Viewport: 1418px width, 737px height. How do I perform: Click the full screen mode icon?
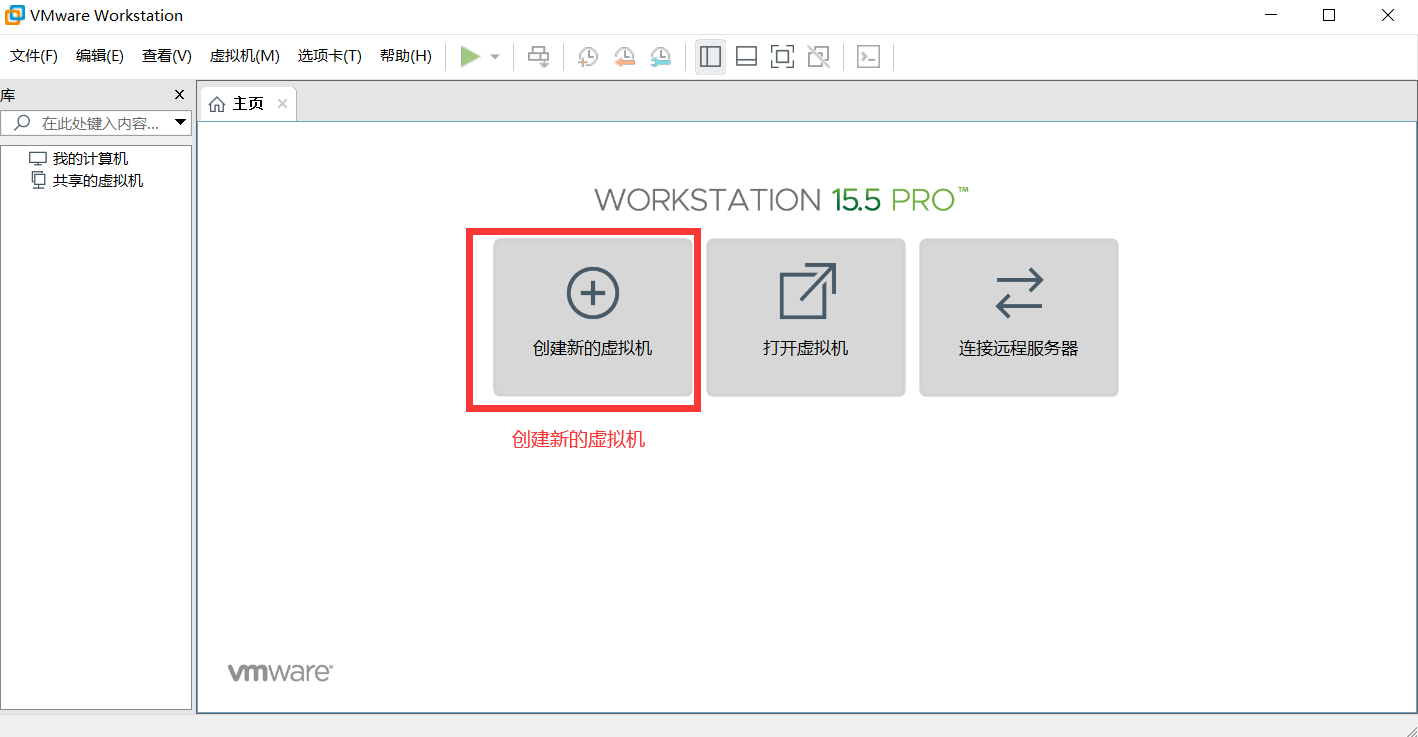[782, 57]
